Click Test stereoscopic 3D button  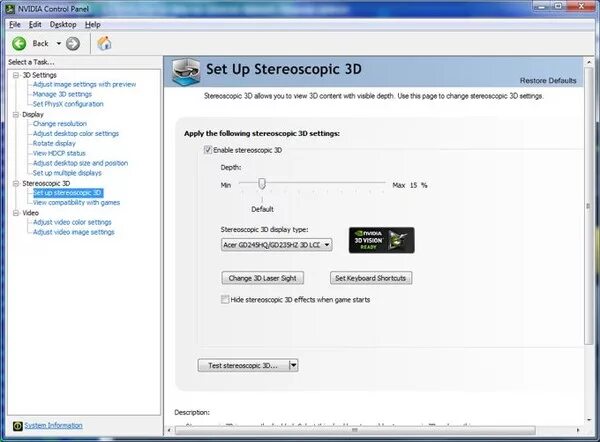click(243, 365)
